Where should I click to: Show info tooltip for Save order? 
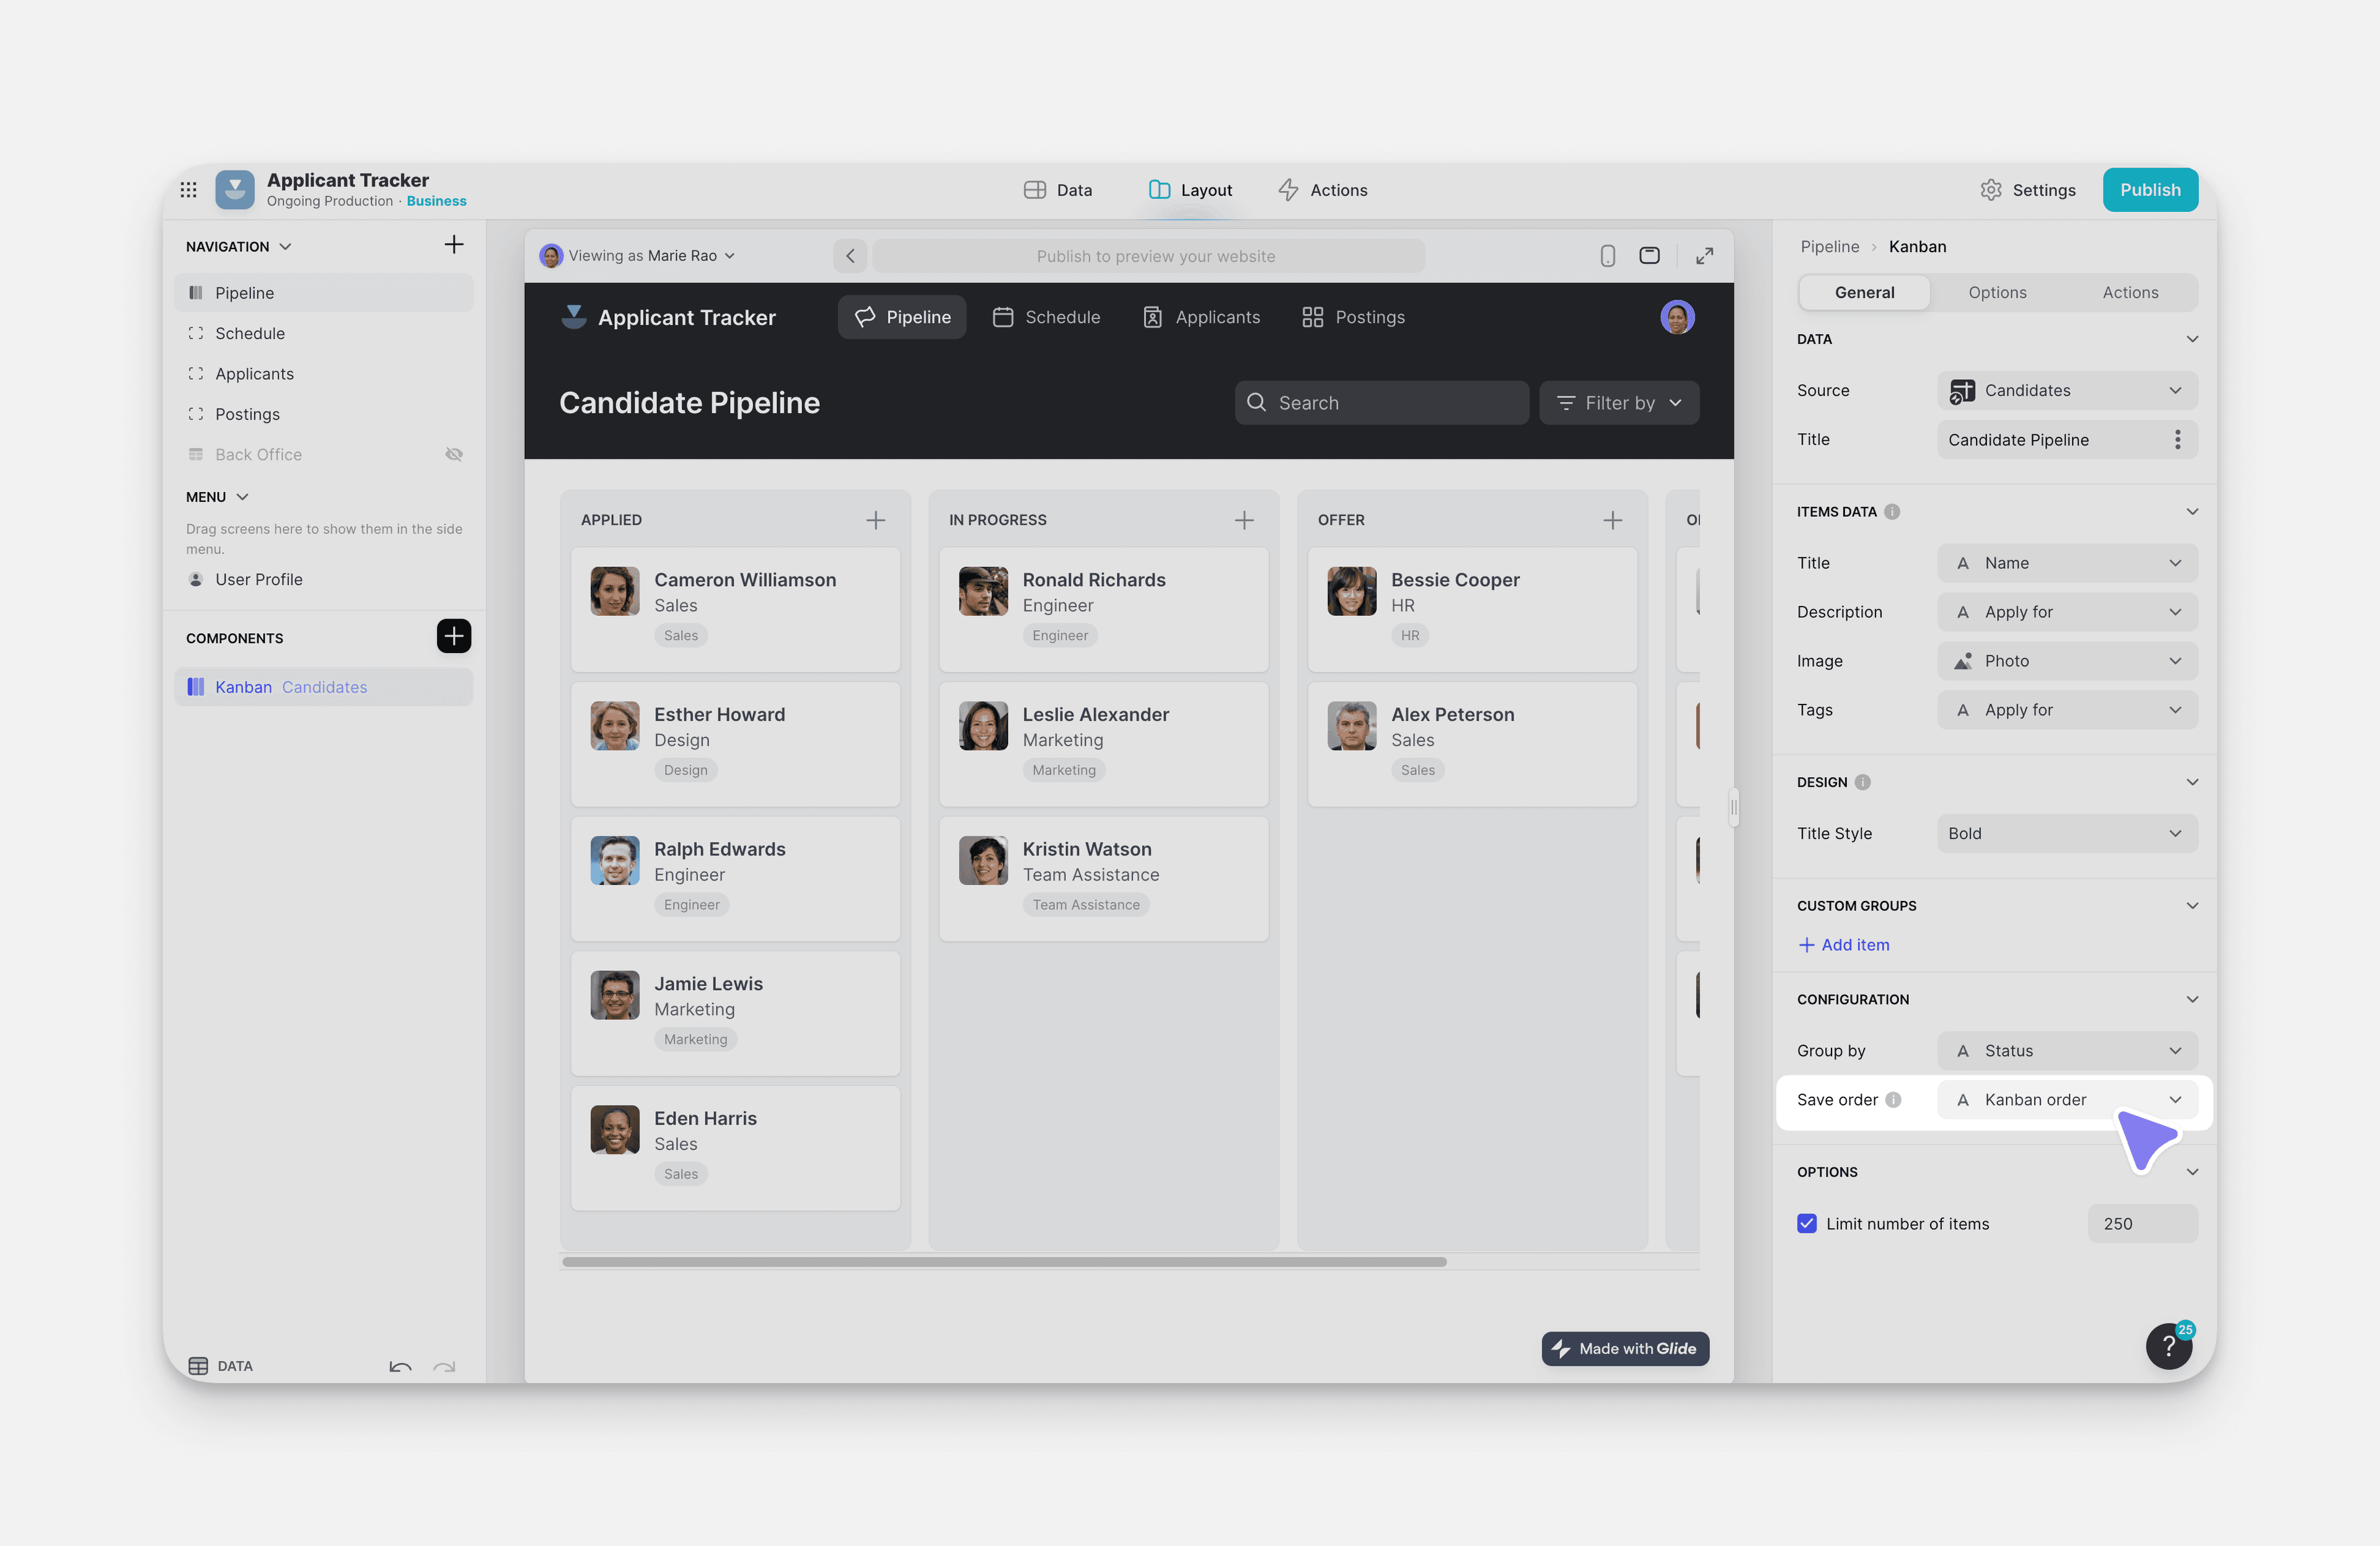1893,1100
